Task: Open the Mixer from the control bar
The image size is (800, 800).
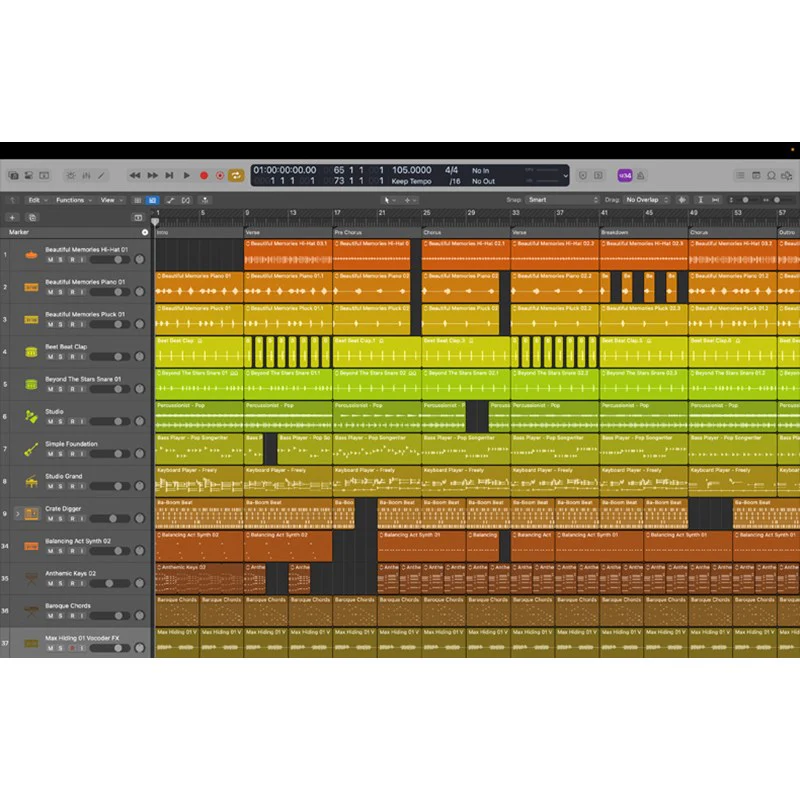Action: coord(86,176)
